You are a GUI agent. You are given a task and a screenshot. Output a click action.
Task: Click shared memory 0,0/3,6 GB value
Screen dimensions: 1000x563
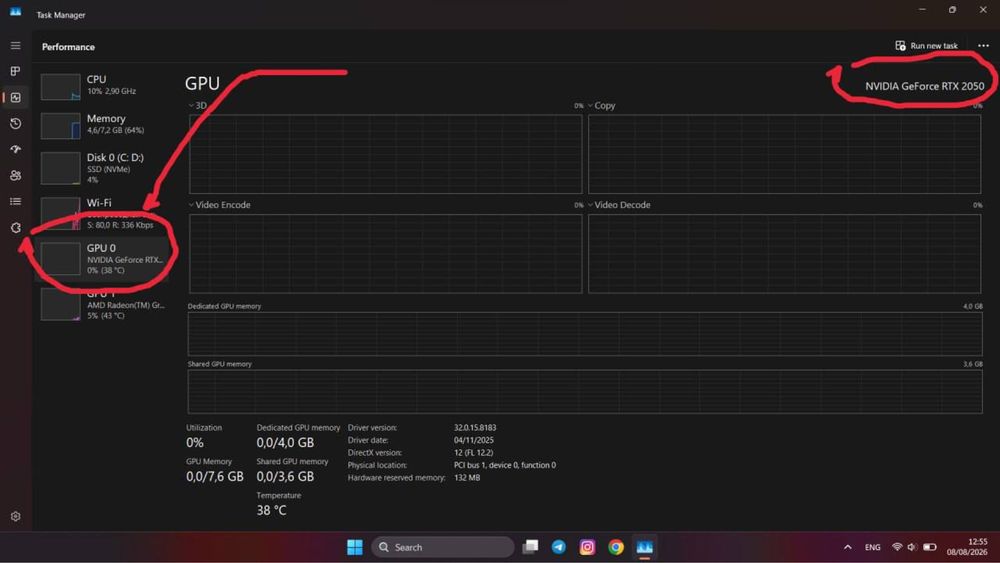[285, 476]
